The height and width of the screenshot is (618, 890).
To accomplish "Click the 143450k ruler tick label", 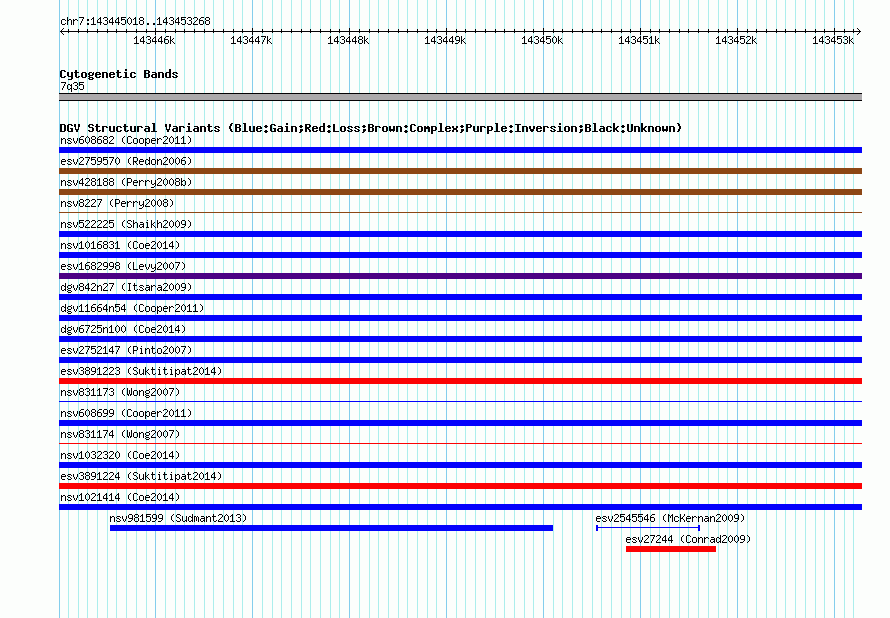I will pos(542,40).
